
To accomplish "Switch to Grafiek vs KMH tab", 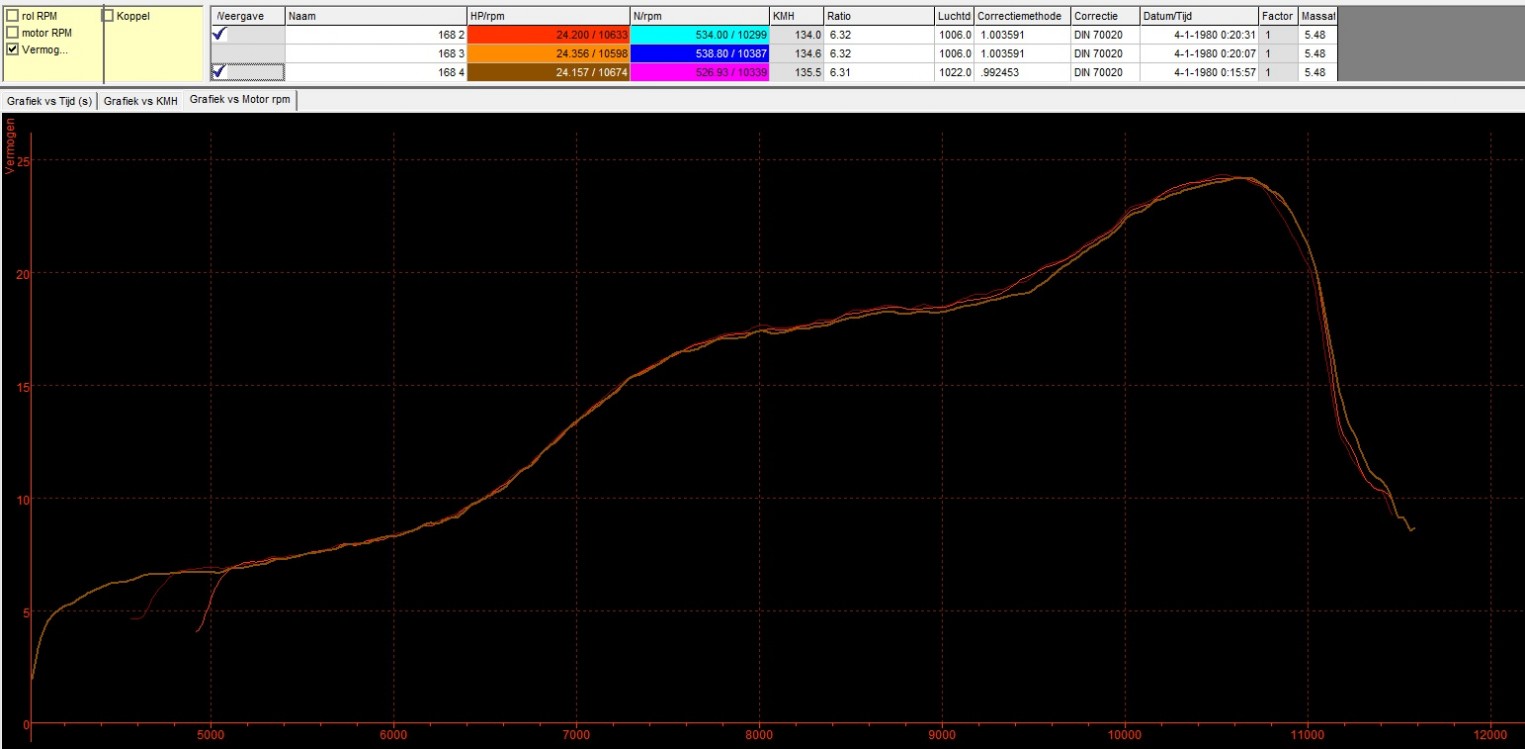I will [140, 101].
